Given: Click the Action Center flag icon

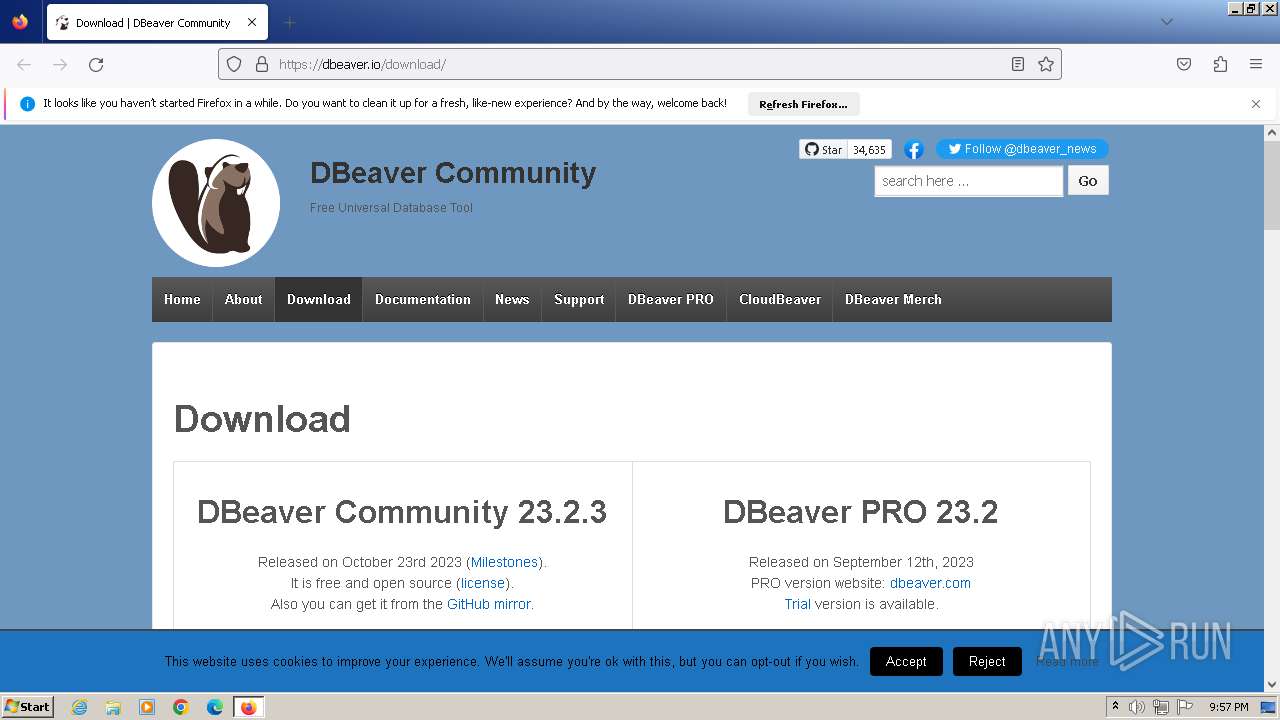Looking at the screenshot, I should 1185,707.
